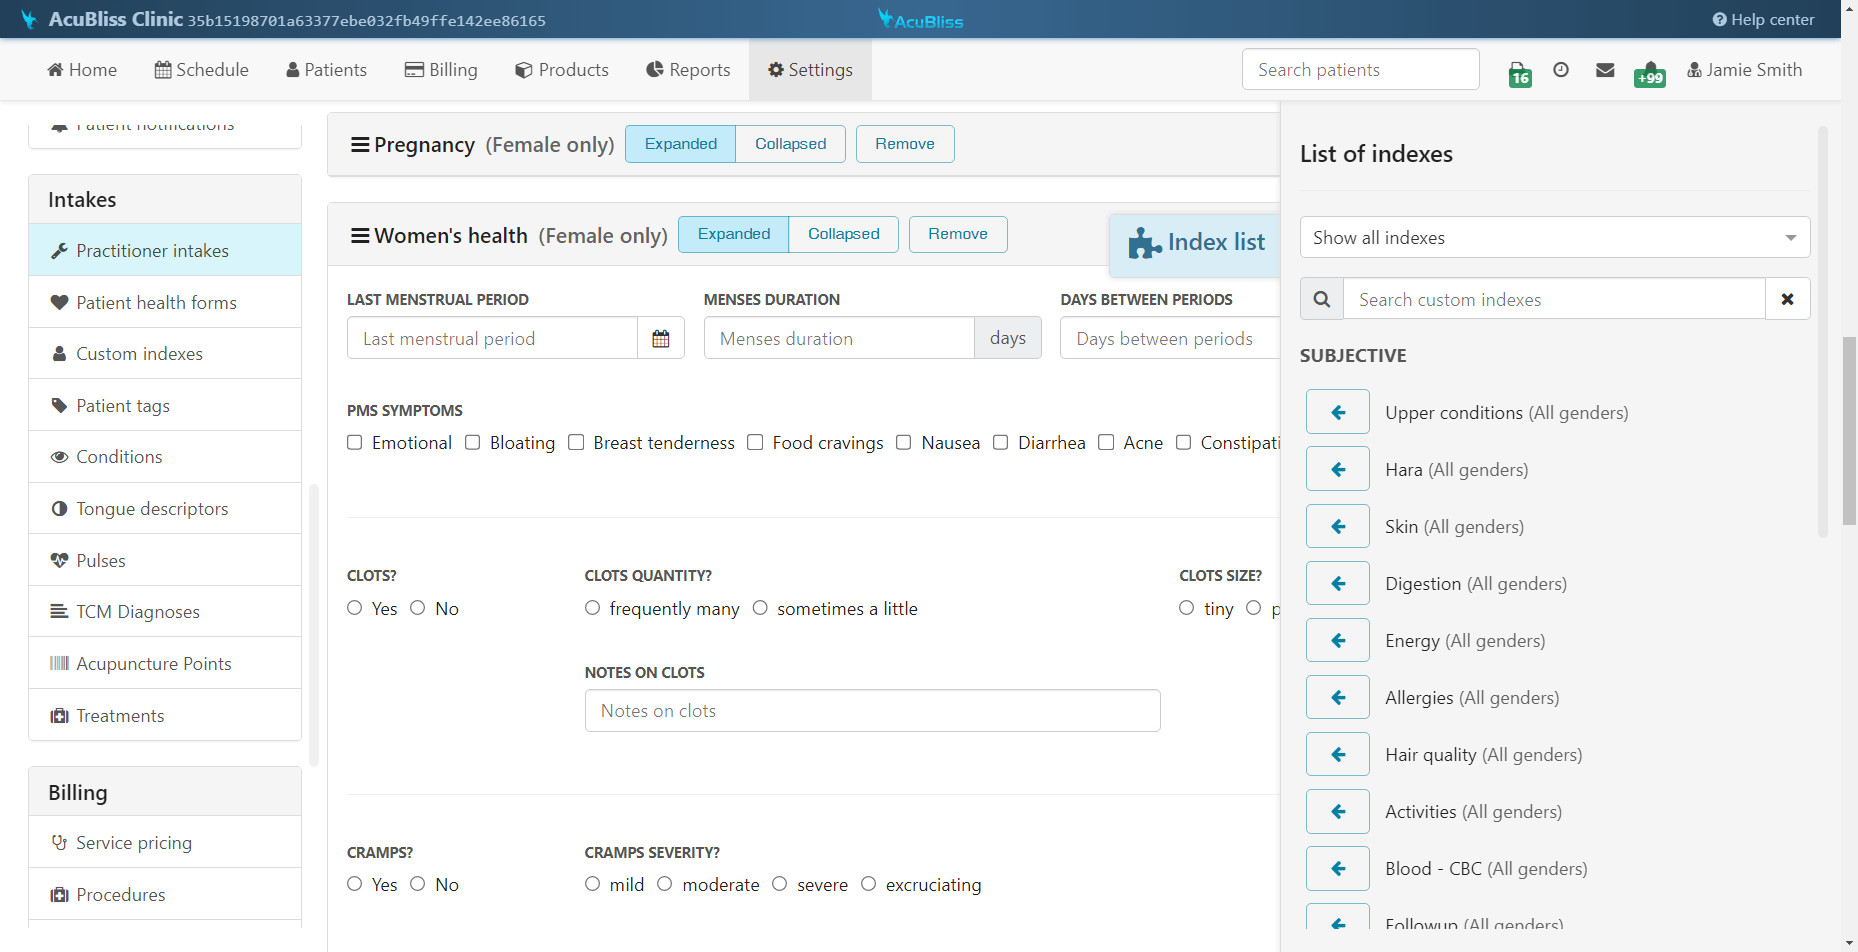Open Tongue descriptors in the sidebar
The image size is (1858, 952).
[x=165, y=508]
